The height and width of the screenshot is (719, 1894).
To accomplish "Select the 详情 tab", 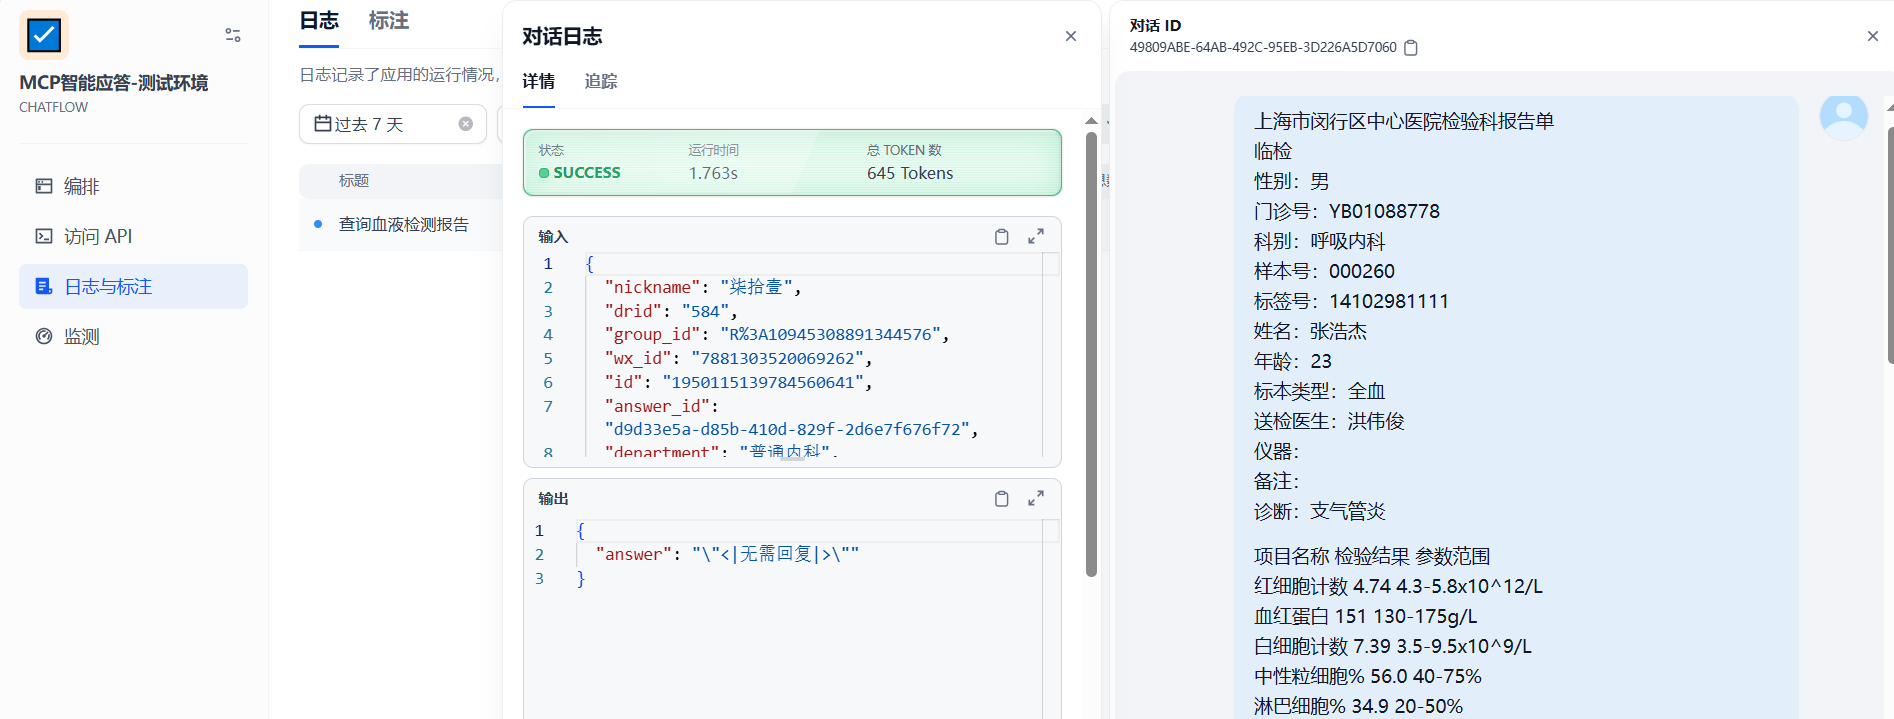I will click(538, 82).
